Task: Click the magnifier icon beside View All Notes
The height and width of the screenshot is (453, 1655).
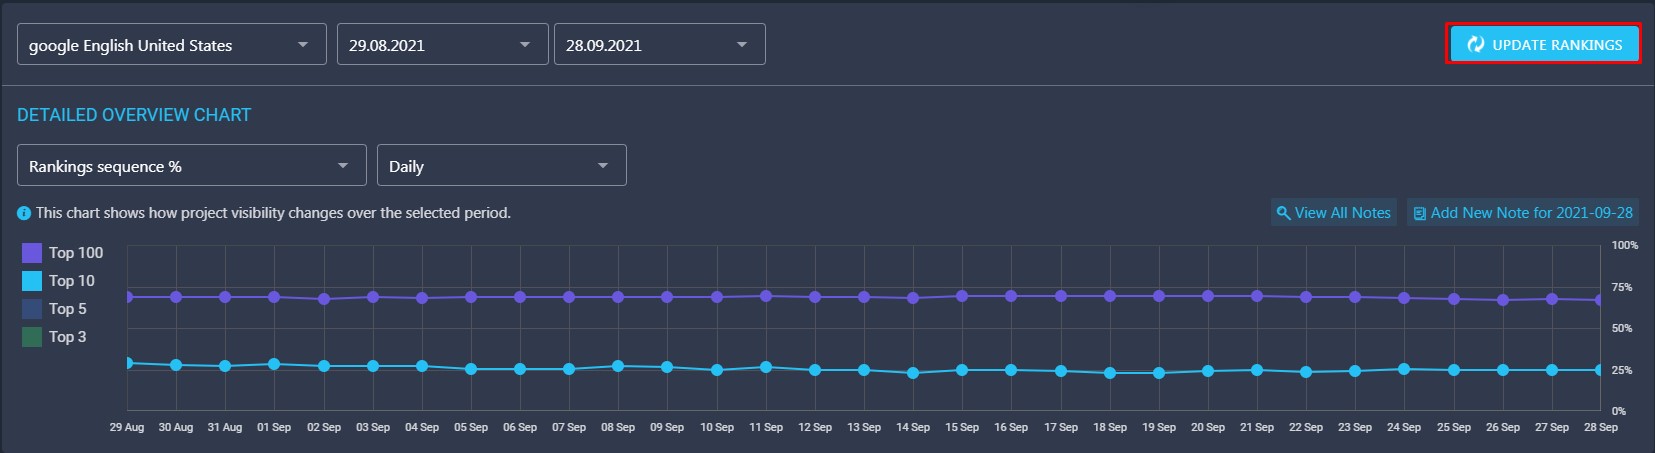Action: click(1283, 213)
